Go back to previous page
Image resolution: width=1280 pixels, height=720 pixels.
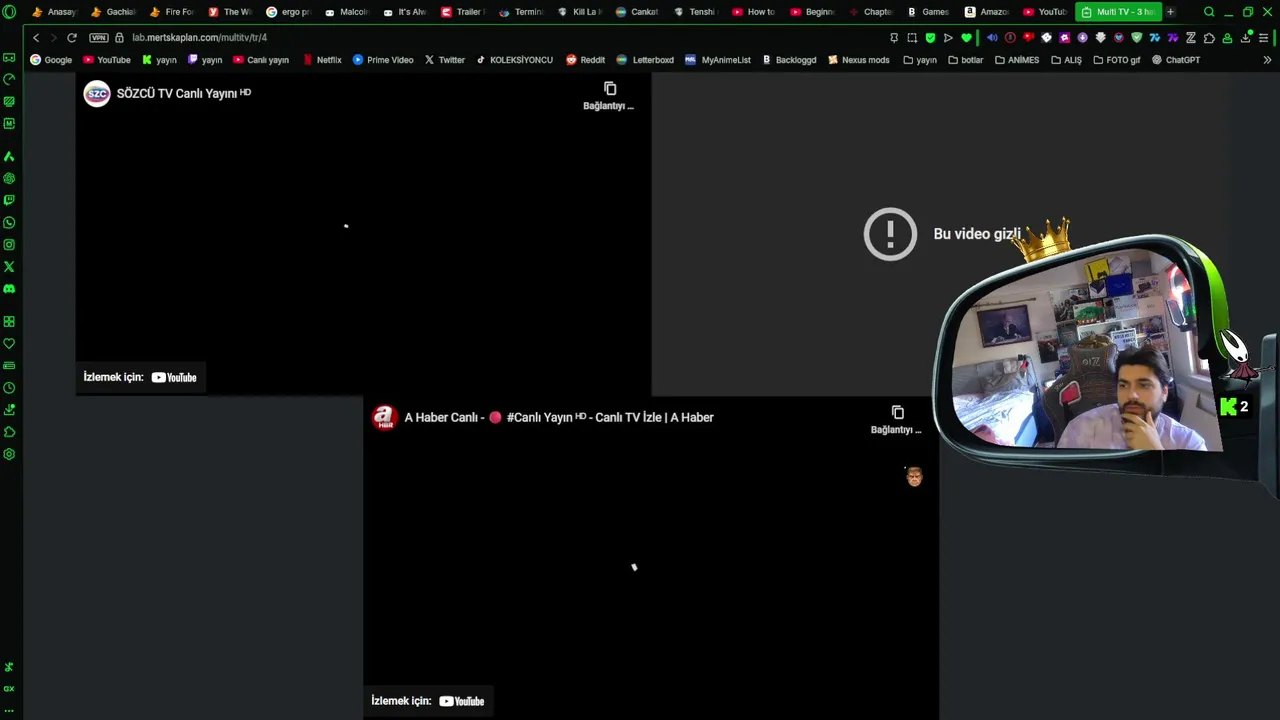[36, 38]
